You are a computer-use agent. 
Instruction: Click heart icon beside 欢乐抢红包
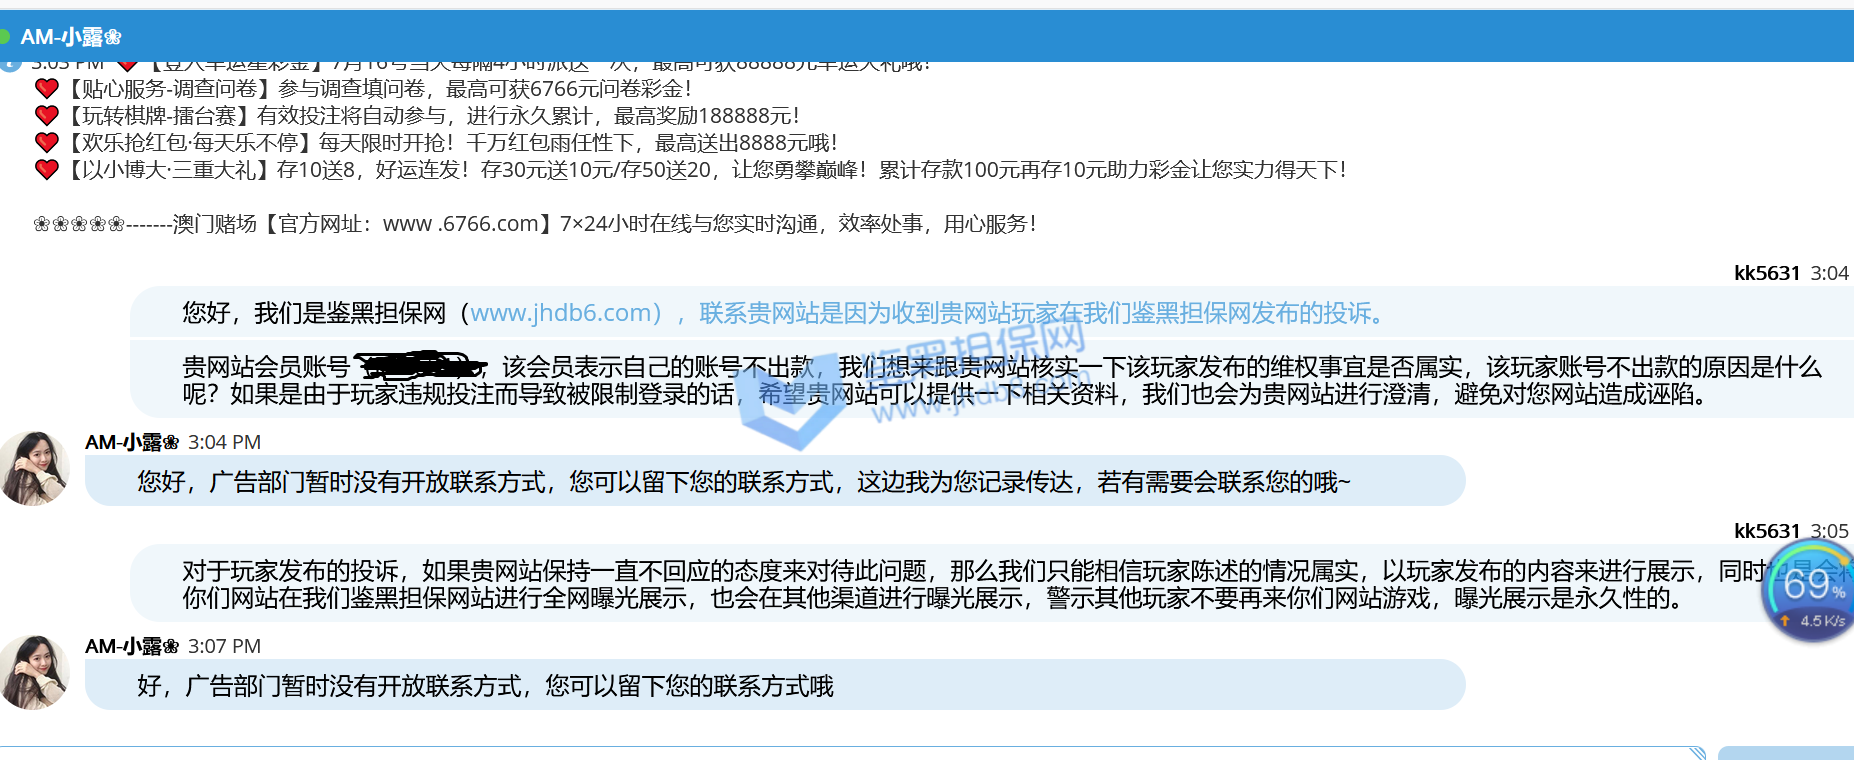point(47,143)
